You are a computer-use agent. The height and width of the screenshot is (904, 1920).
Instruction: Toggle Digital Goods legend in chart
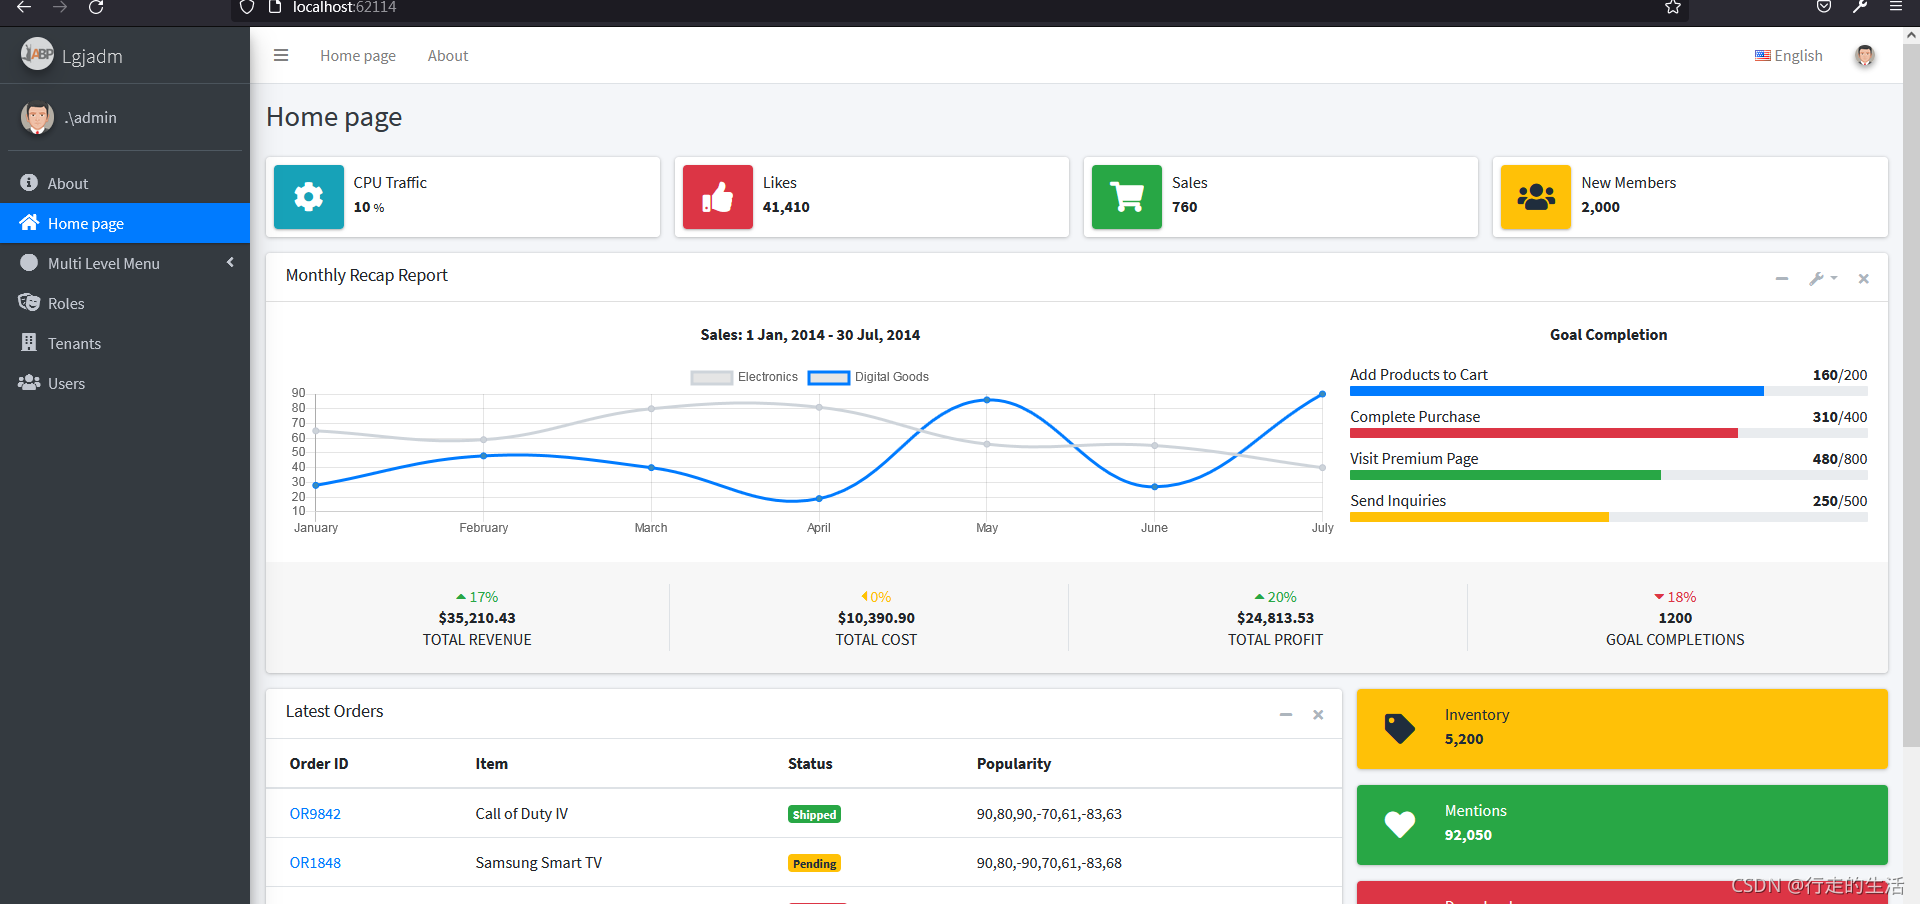click(x=868, y=377)
